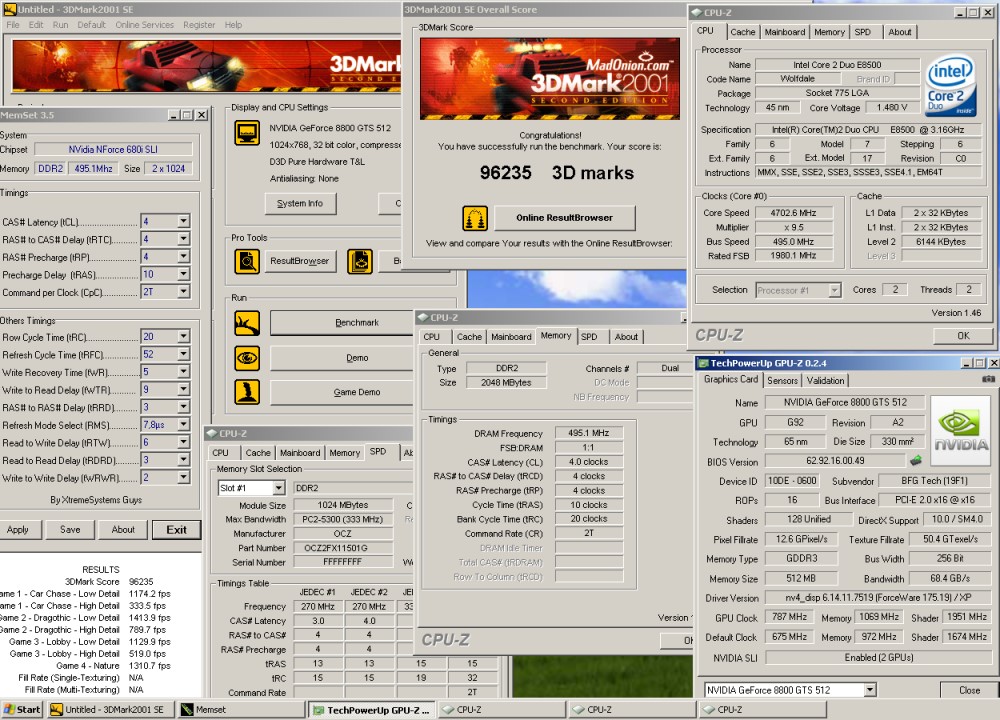Click the Memset taskbar button
The height and width of the screenshot is (720, 1000).
pos(240,709)
